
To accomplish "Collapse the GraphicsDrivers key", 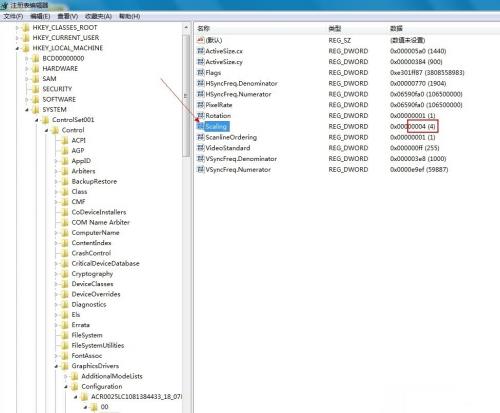I will tap(56, 366).
